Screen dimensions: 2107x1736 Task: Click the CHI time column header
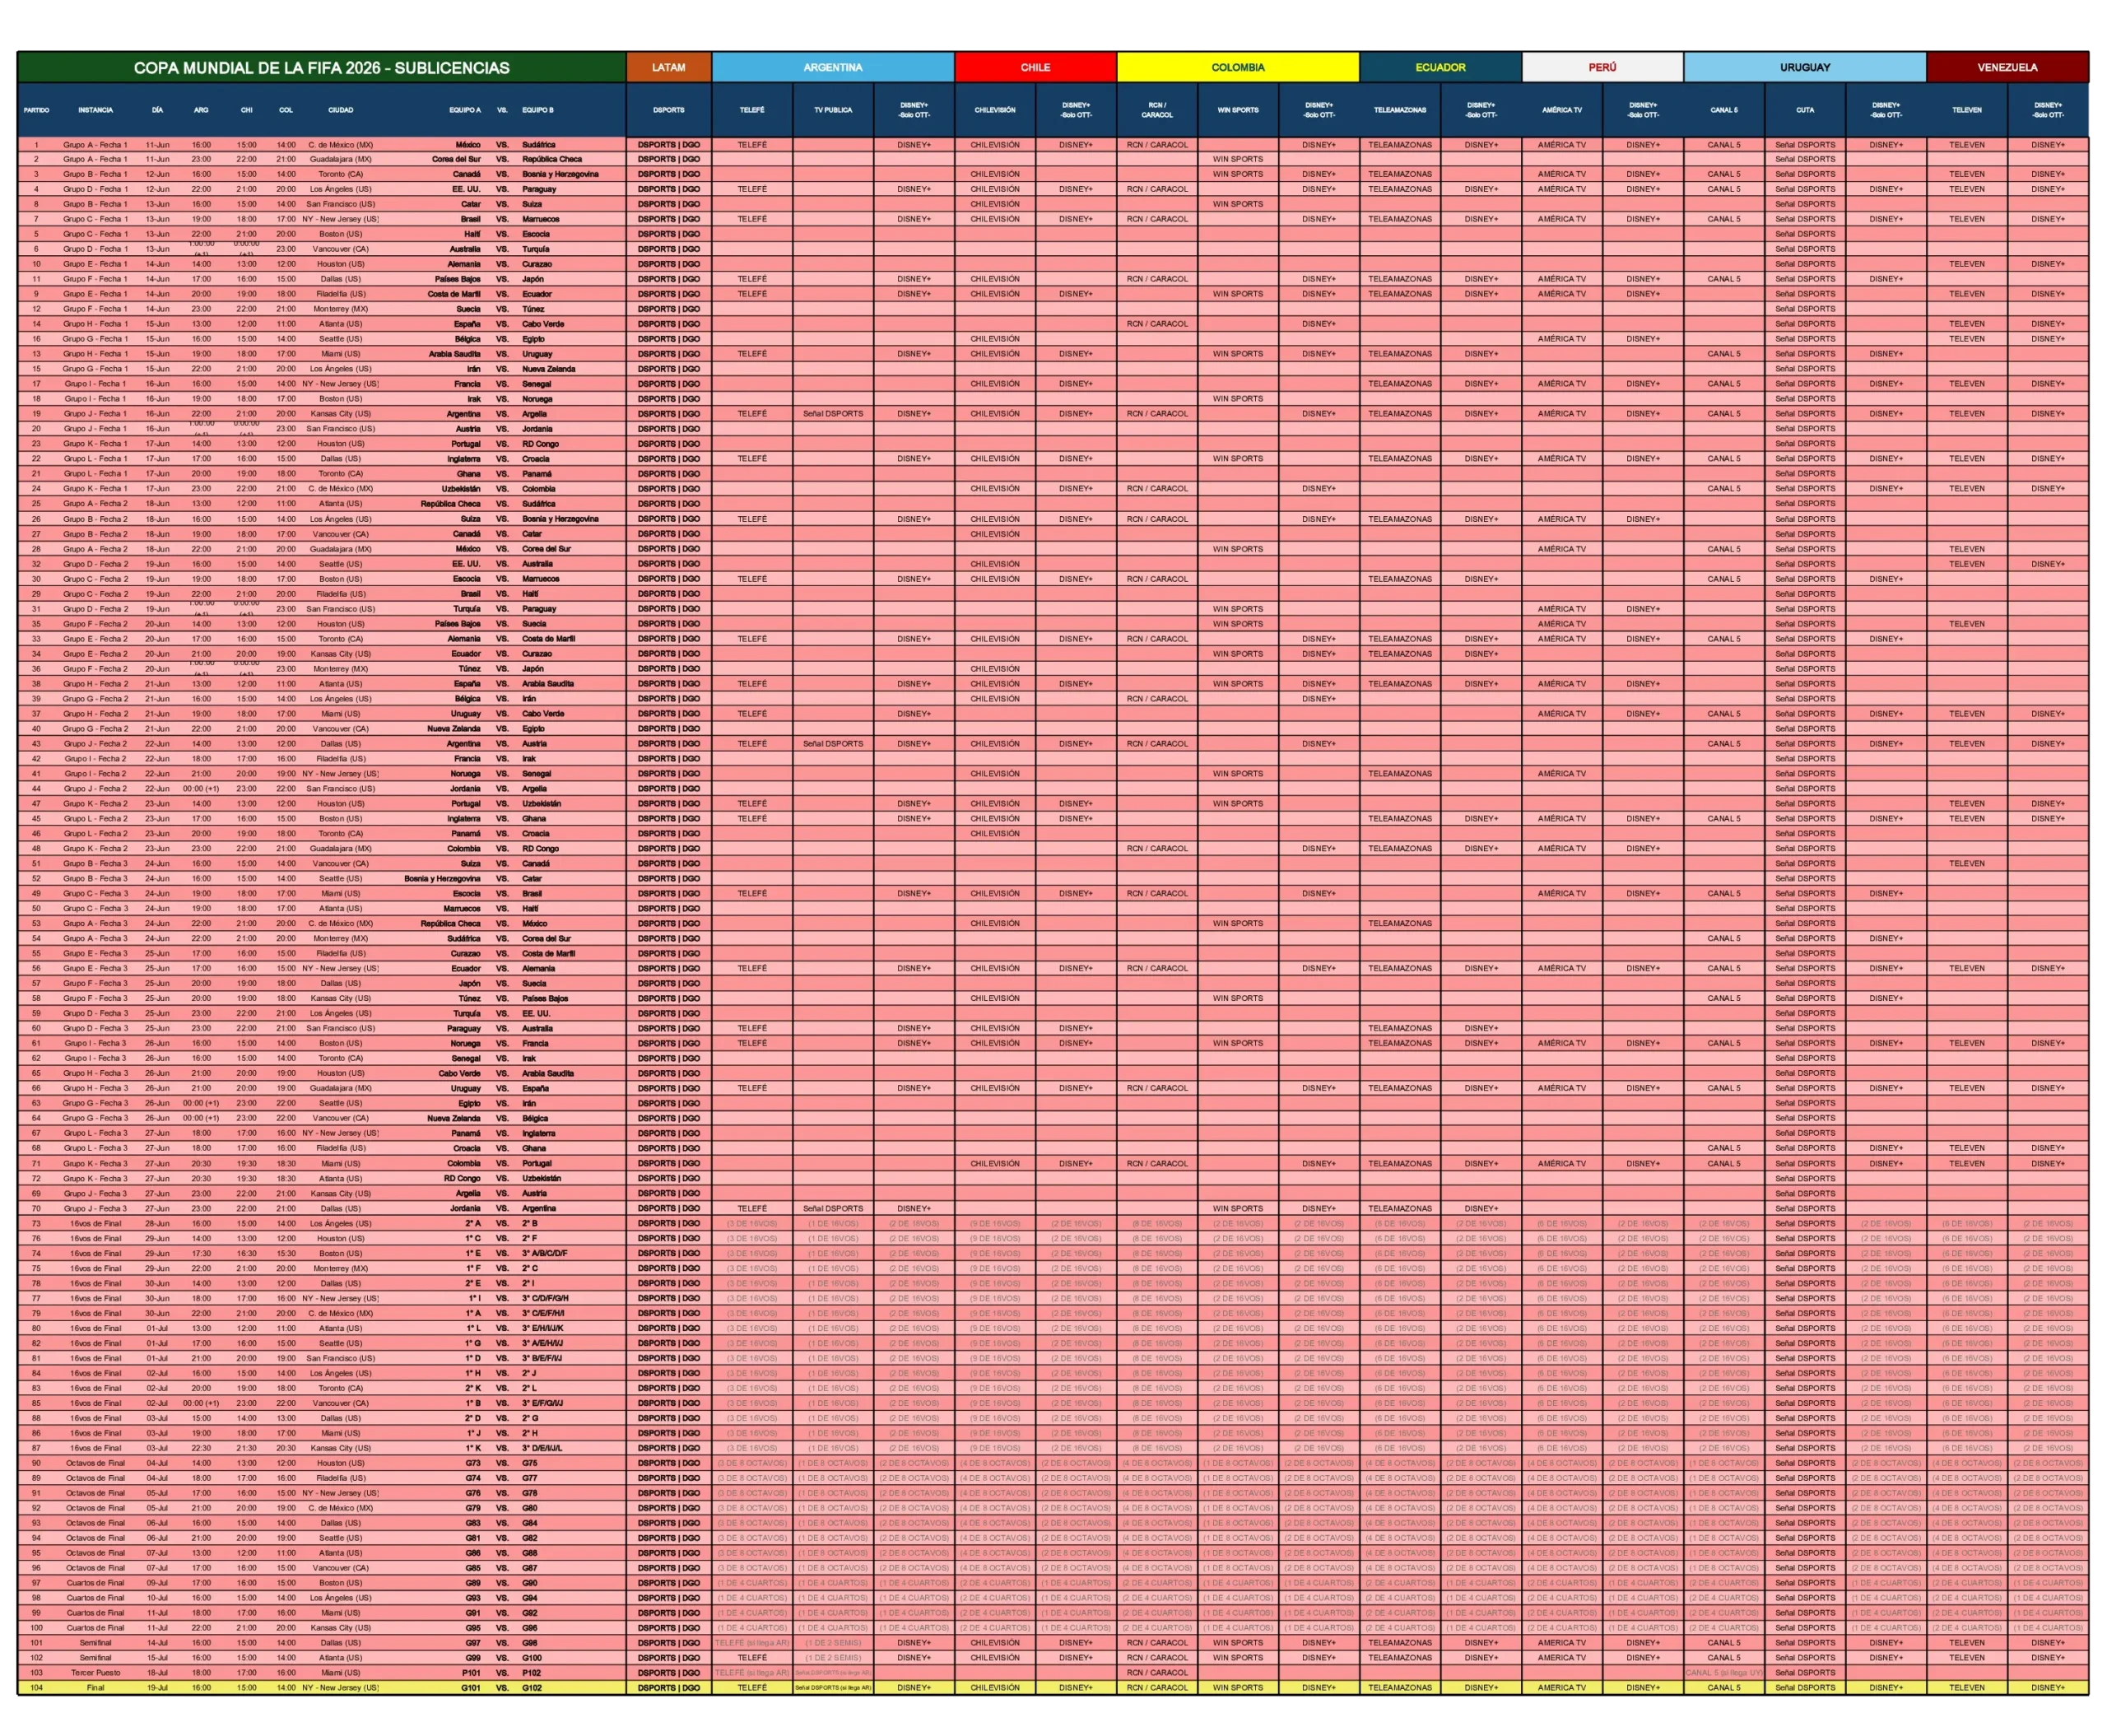(x=246, y=110)
